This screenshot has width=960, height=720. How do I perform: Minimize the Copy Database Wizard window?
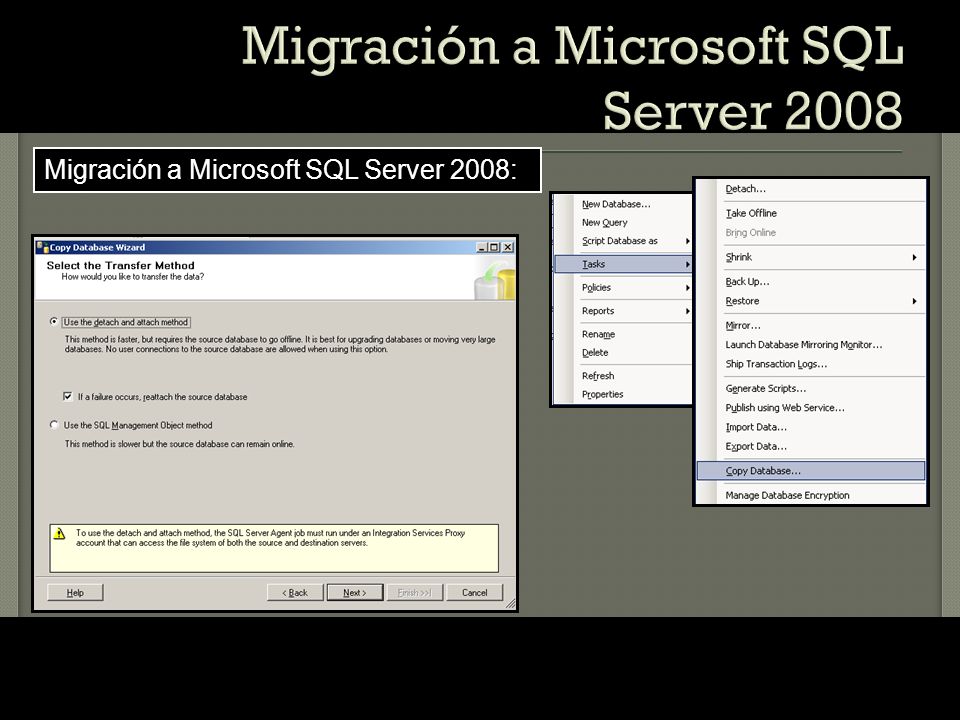pos(481,247)
